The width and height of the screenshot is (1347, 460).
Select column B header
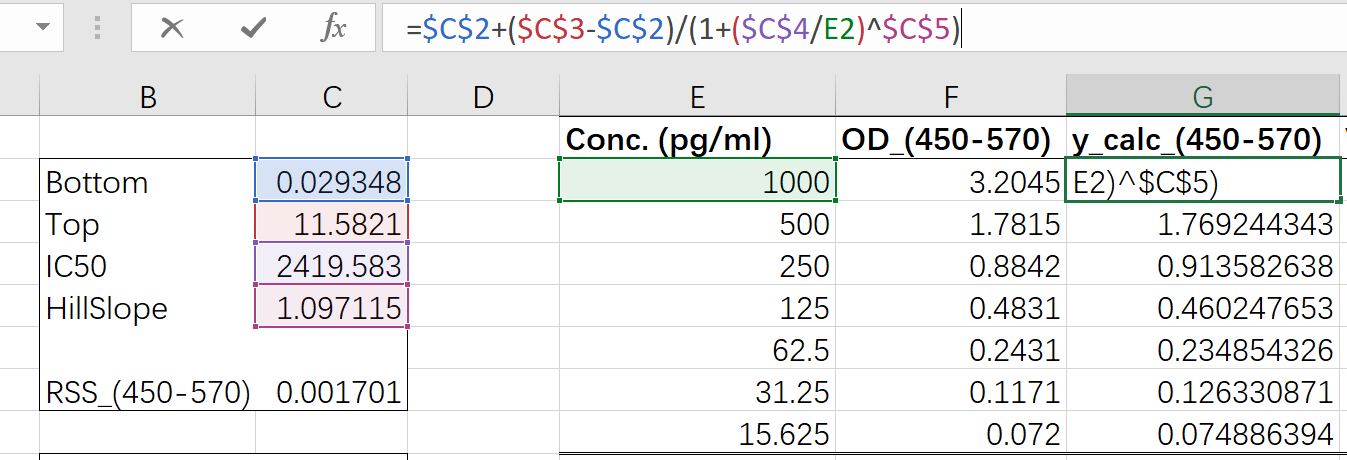pyautogui.click(x=148, y=97)
